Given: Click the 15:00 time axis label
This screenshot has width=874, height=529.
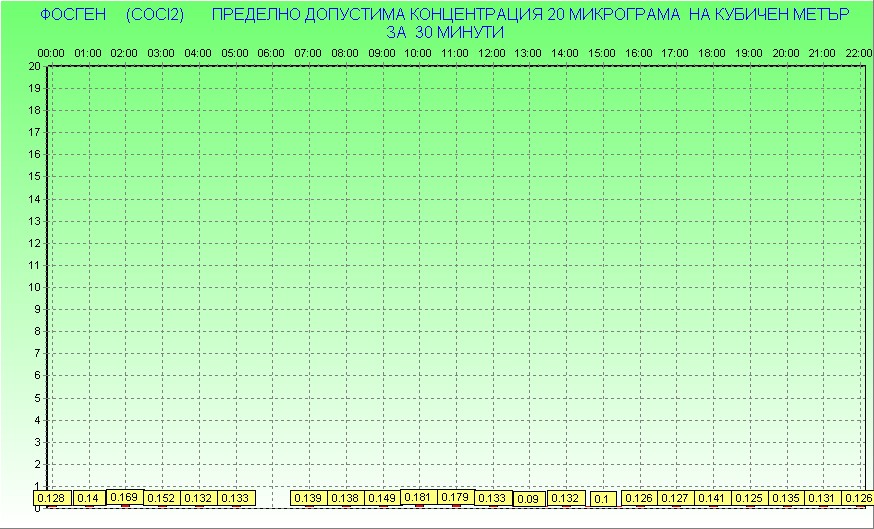Looking at the screenshot, I should [x=601, y=52].
